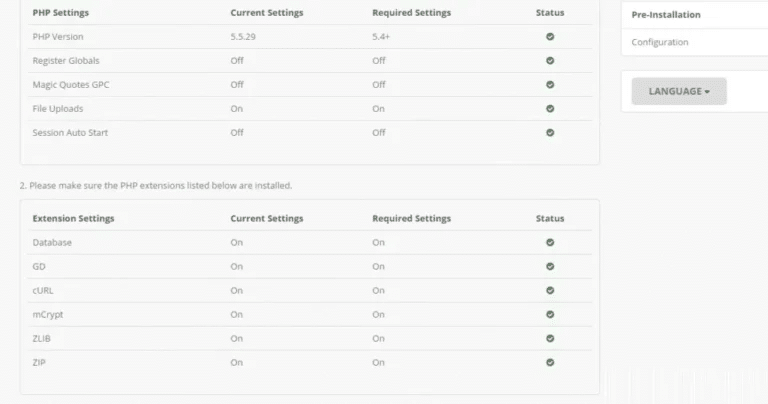Viewport: 768px width, 404px height.
Task: Click the GD extension status checkmark
Action: click(x=550, y=266)
